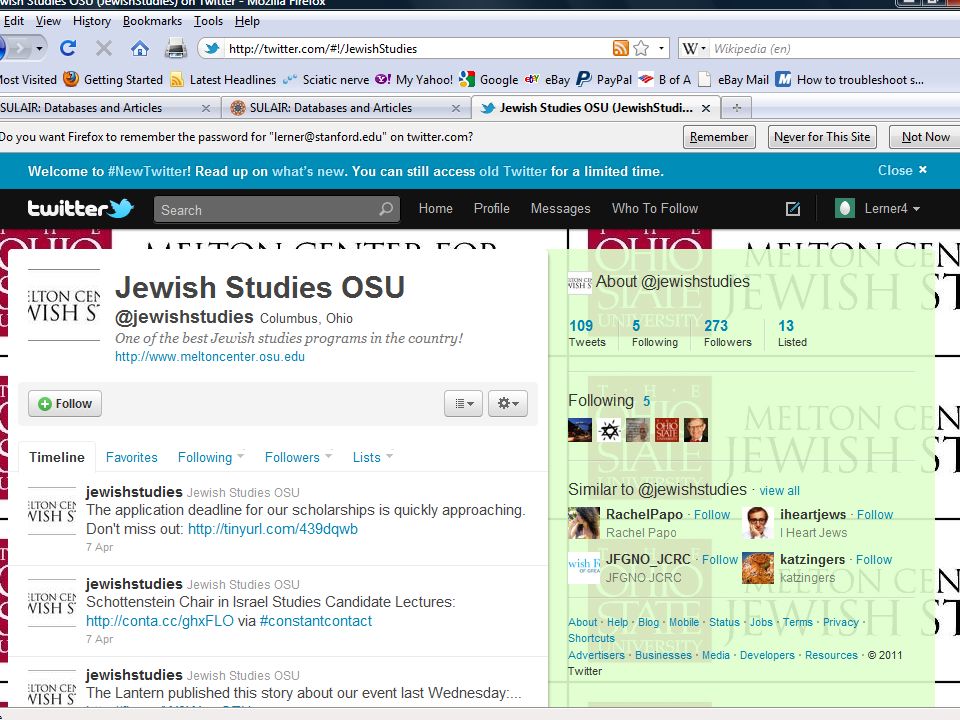Bookmark this page with the star icon
The width and height of the screenshot is (960, 720).
click(x=641, y=48)
